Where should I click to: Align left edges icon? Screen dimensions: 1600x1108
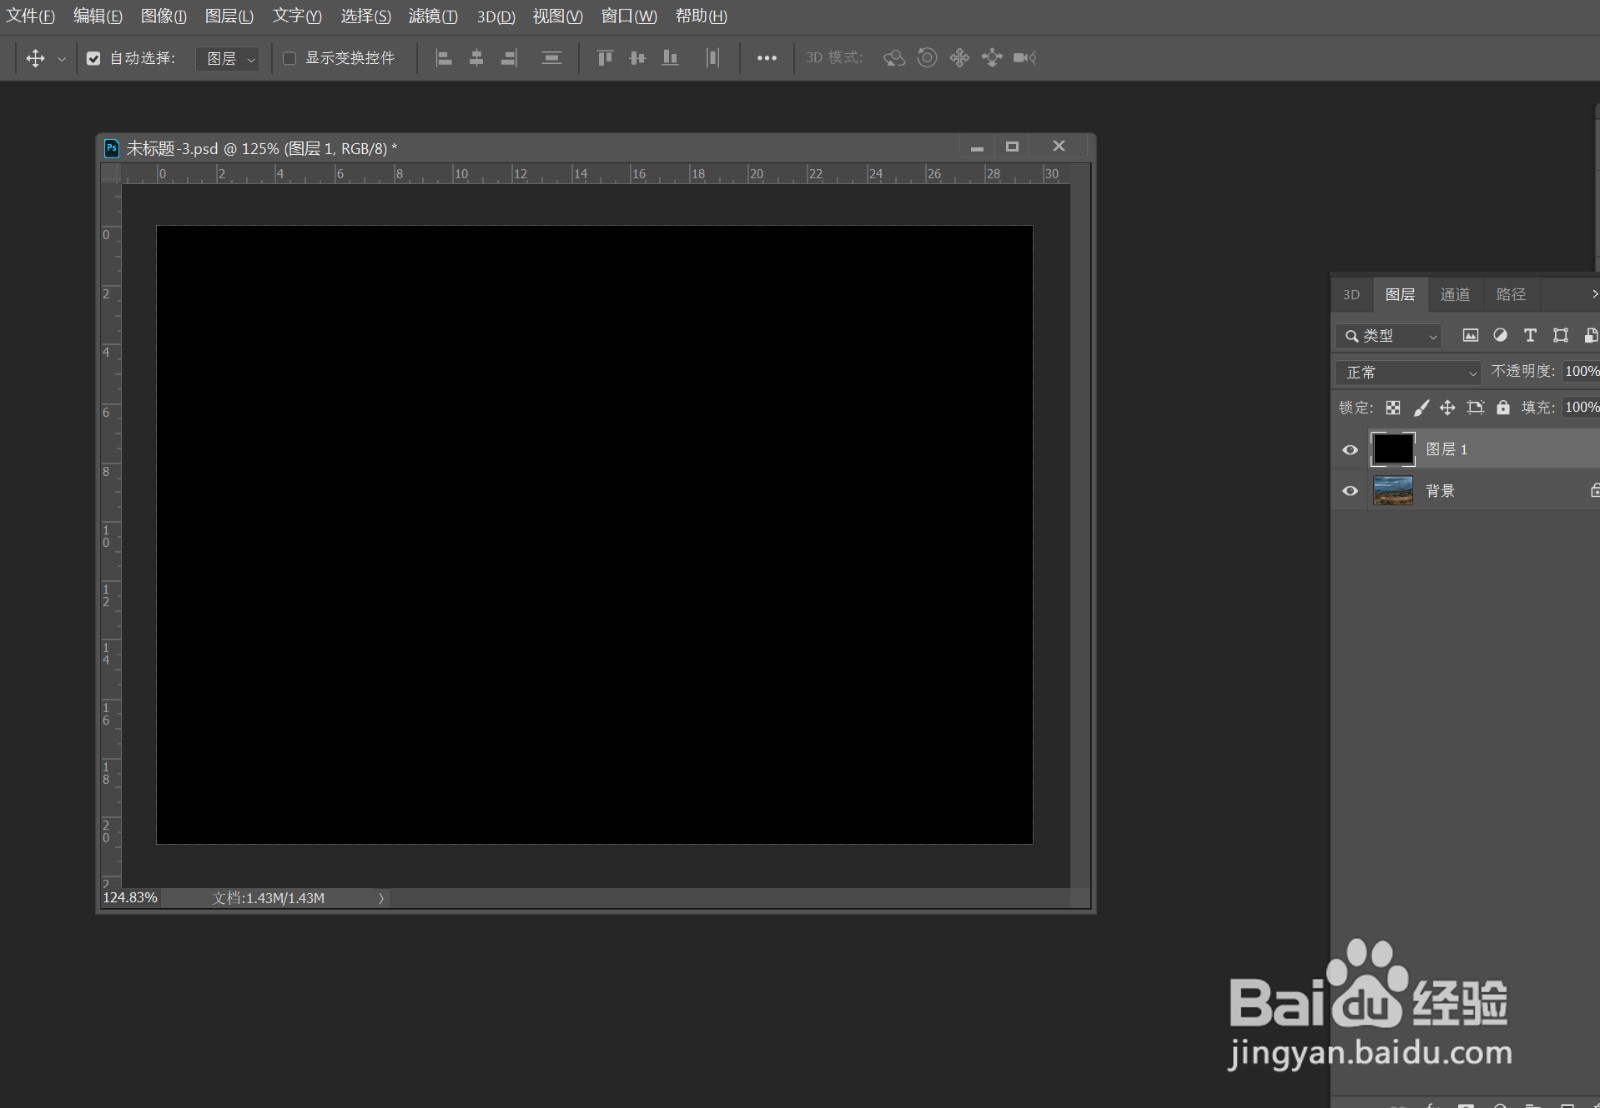444,58
